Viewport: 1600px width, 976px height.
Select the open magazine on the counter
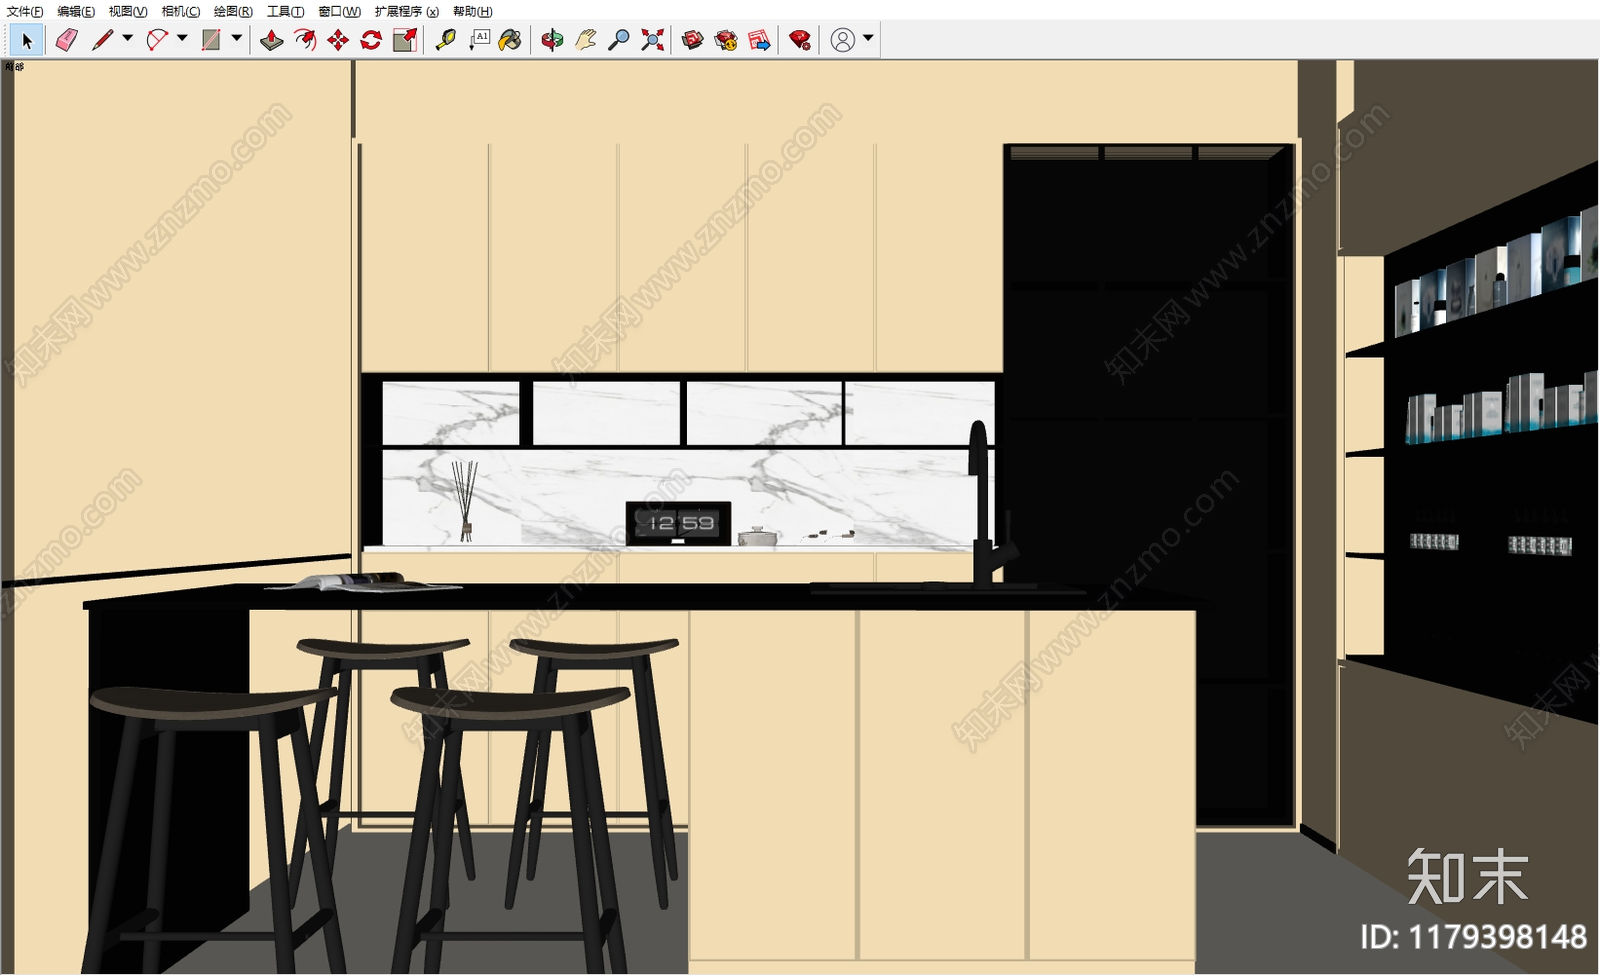(362, 582)
